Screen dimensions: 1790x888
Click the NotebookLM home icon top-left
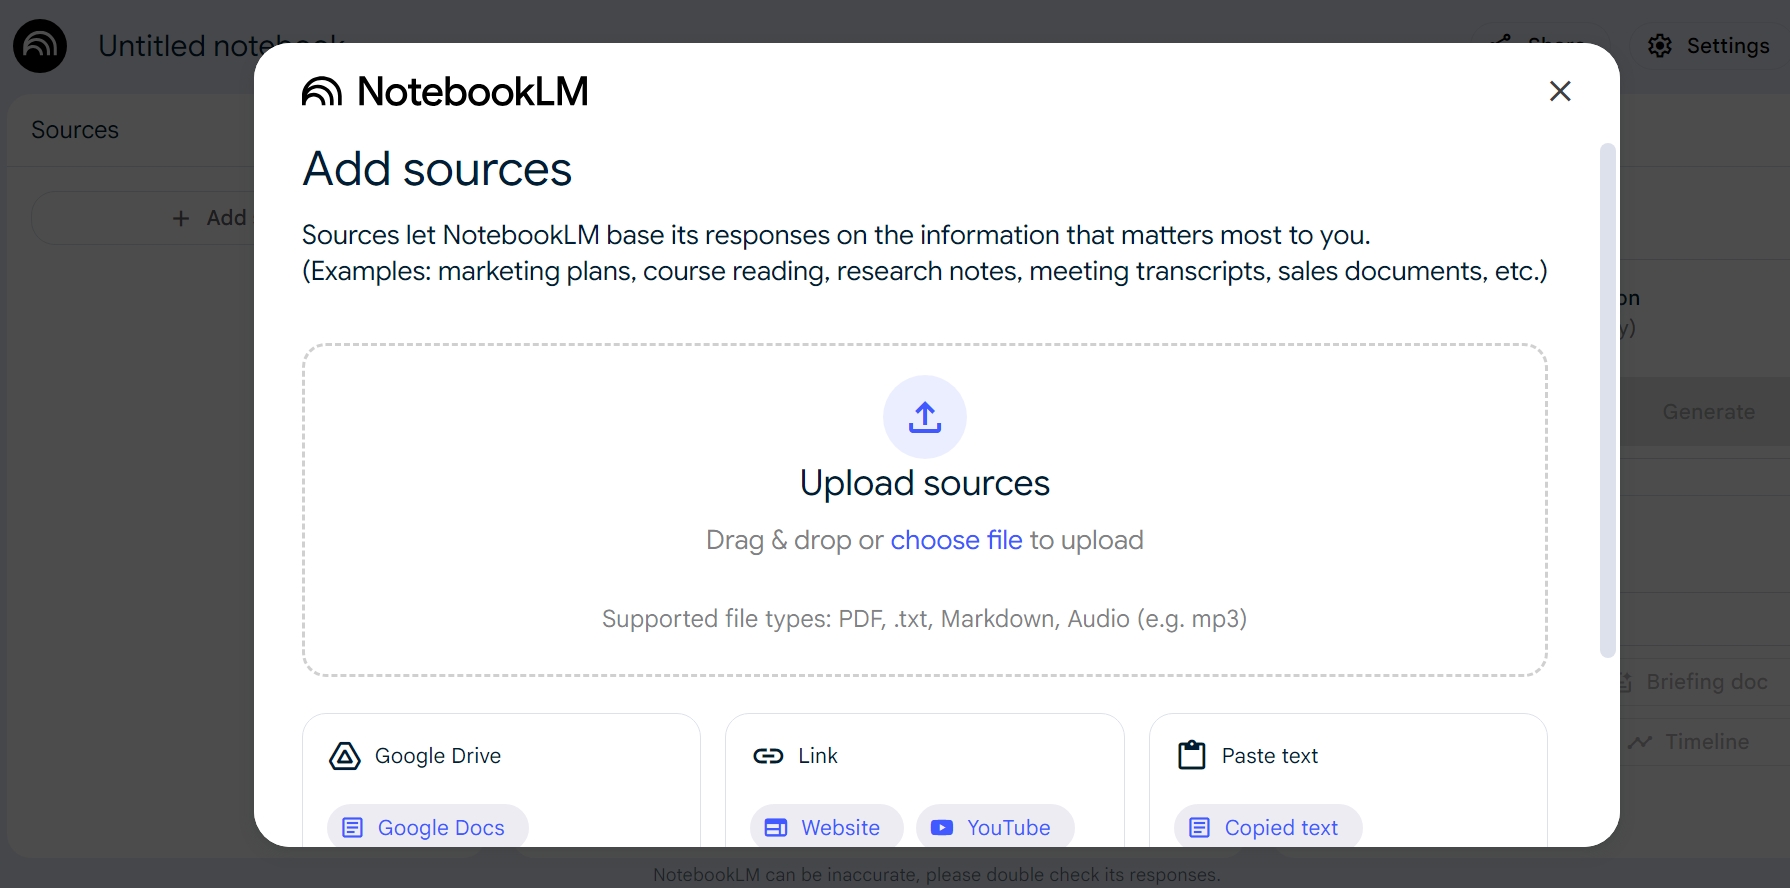coord(40,46)
